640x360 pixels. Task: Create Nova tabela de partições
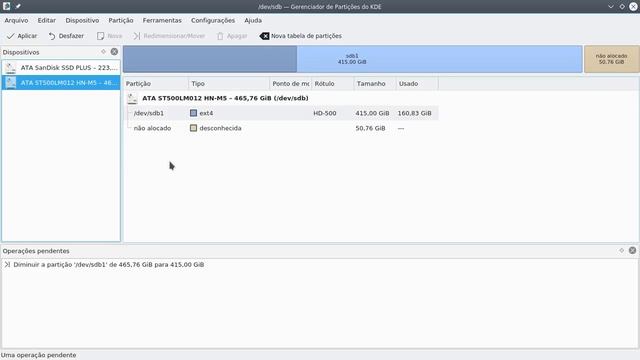(300, 36)
